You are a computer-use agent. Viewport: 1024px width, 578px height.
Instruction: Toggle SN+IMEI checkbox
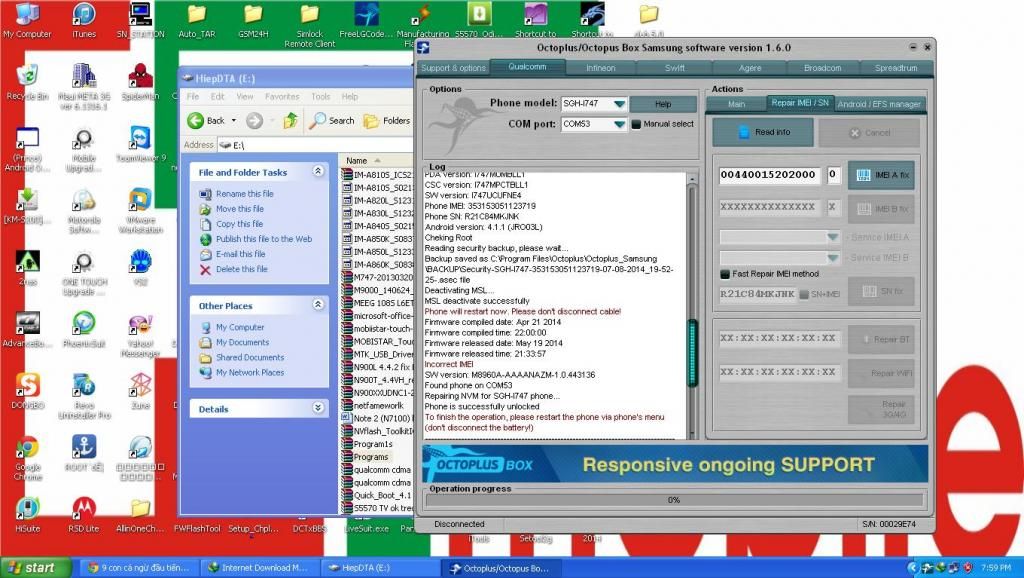(804, 294)
